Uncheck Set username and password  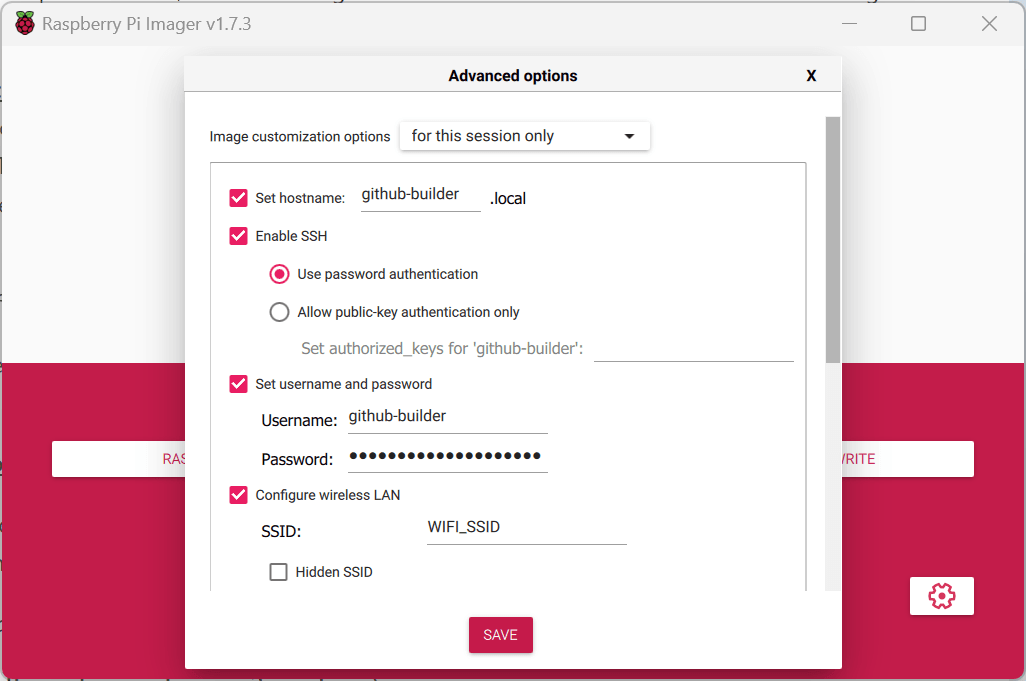point(238,383)
